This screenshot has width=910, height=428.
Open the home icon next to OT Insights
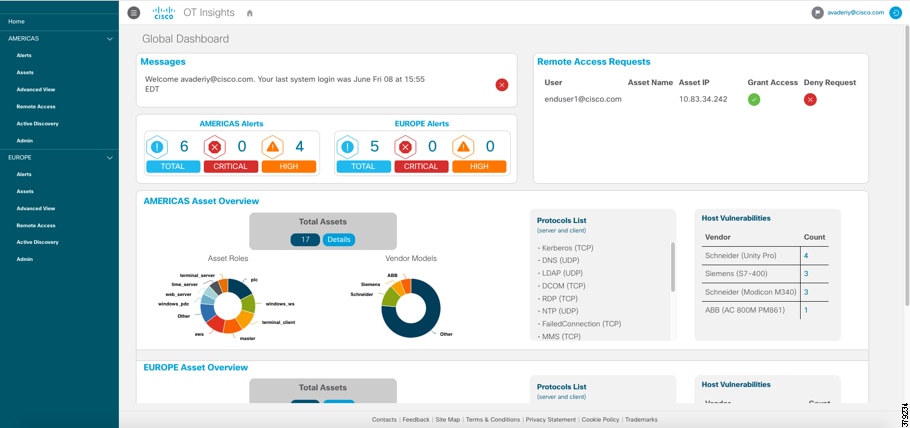(x=250, y=13)
